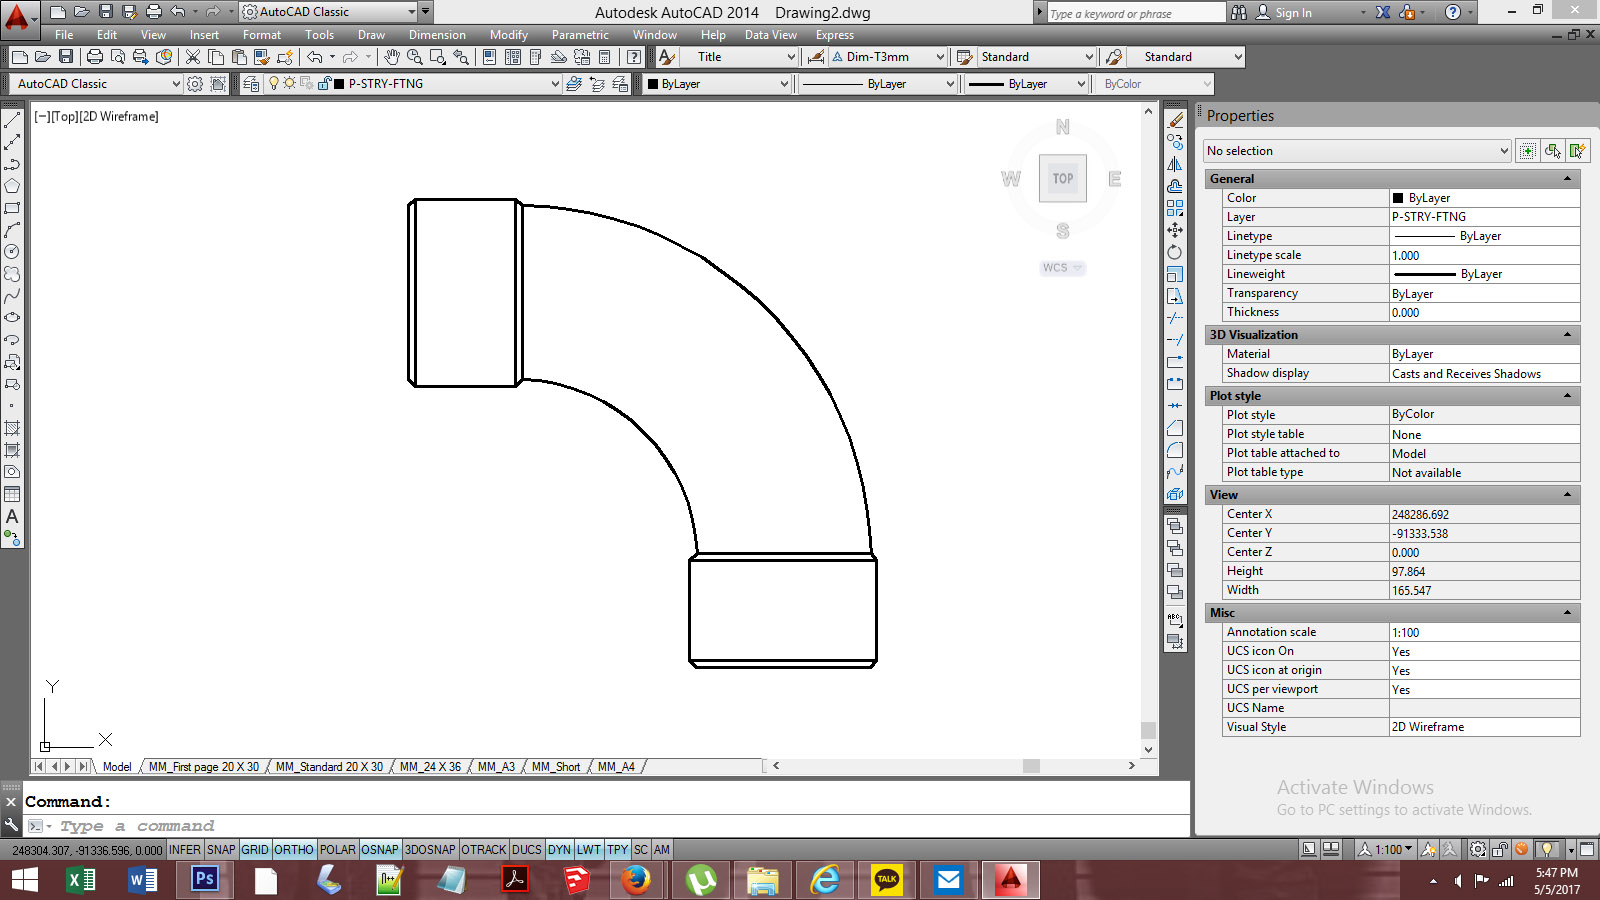Click the Pan hand icon
This screenshot has width=1600, height=900.
(x=392, y=57)
